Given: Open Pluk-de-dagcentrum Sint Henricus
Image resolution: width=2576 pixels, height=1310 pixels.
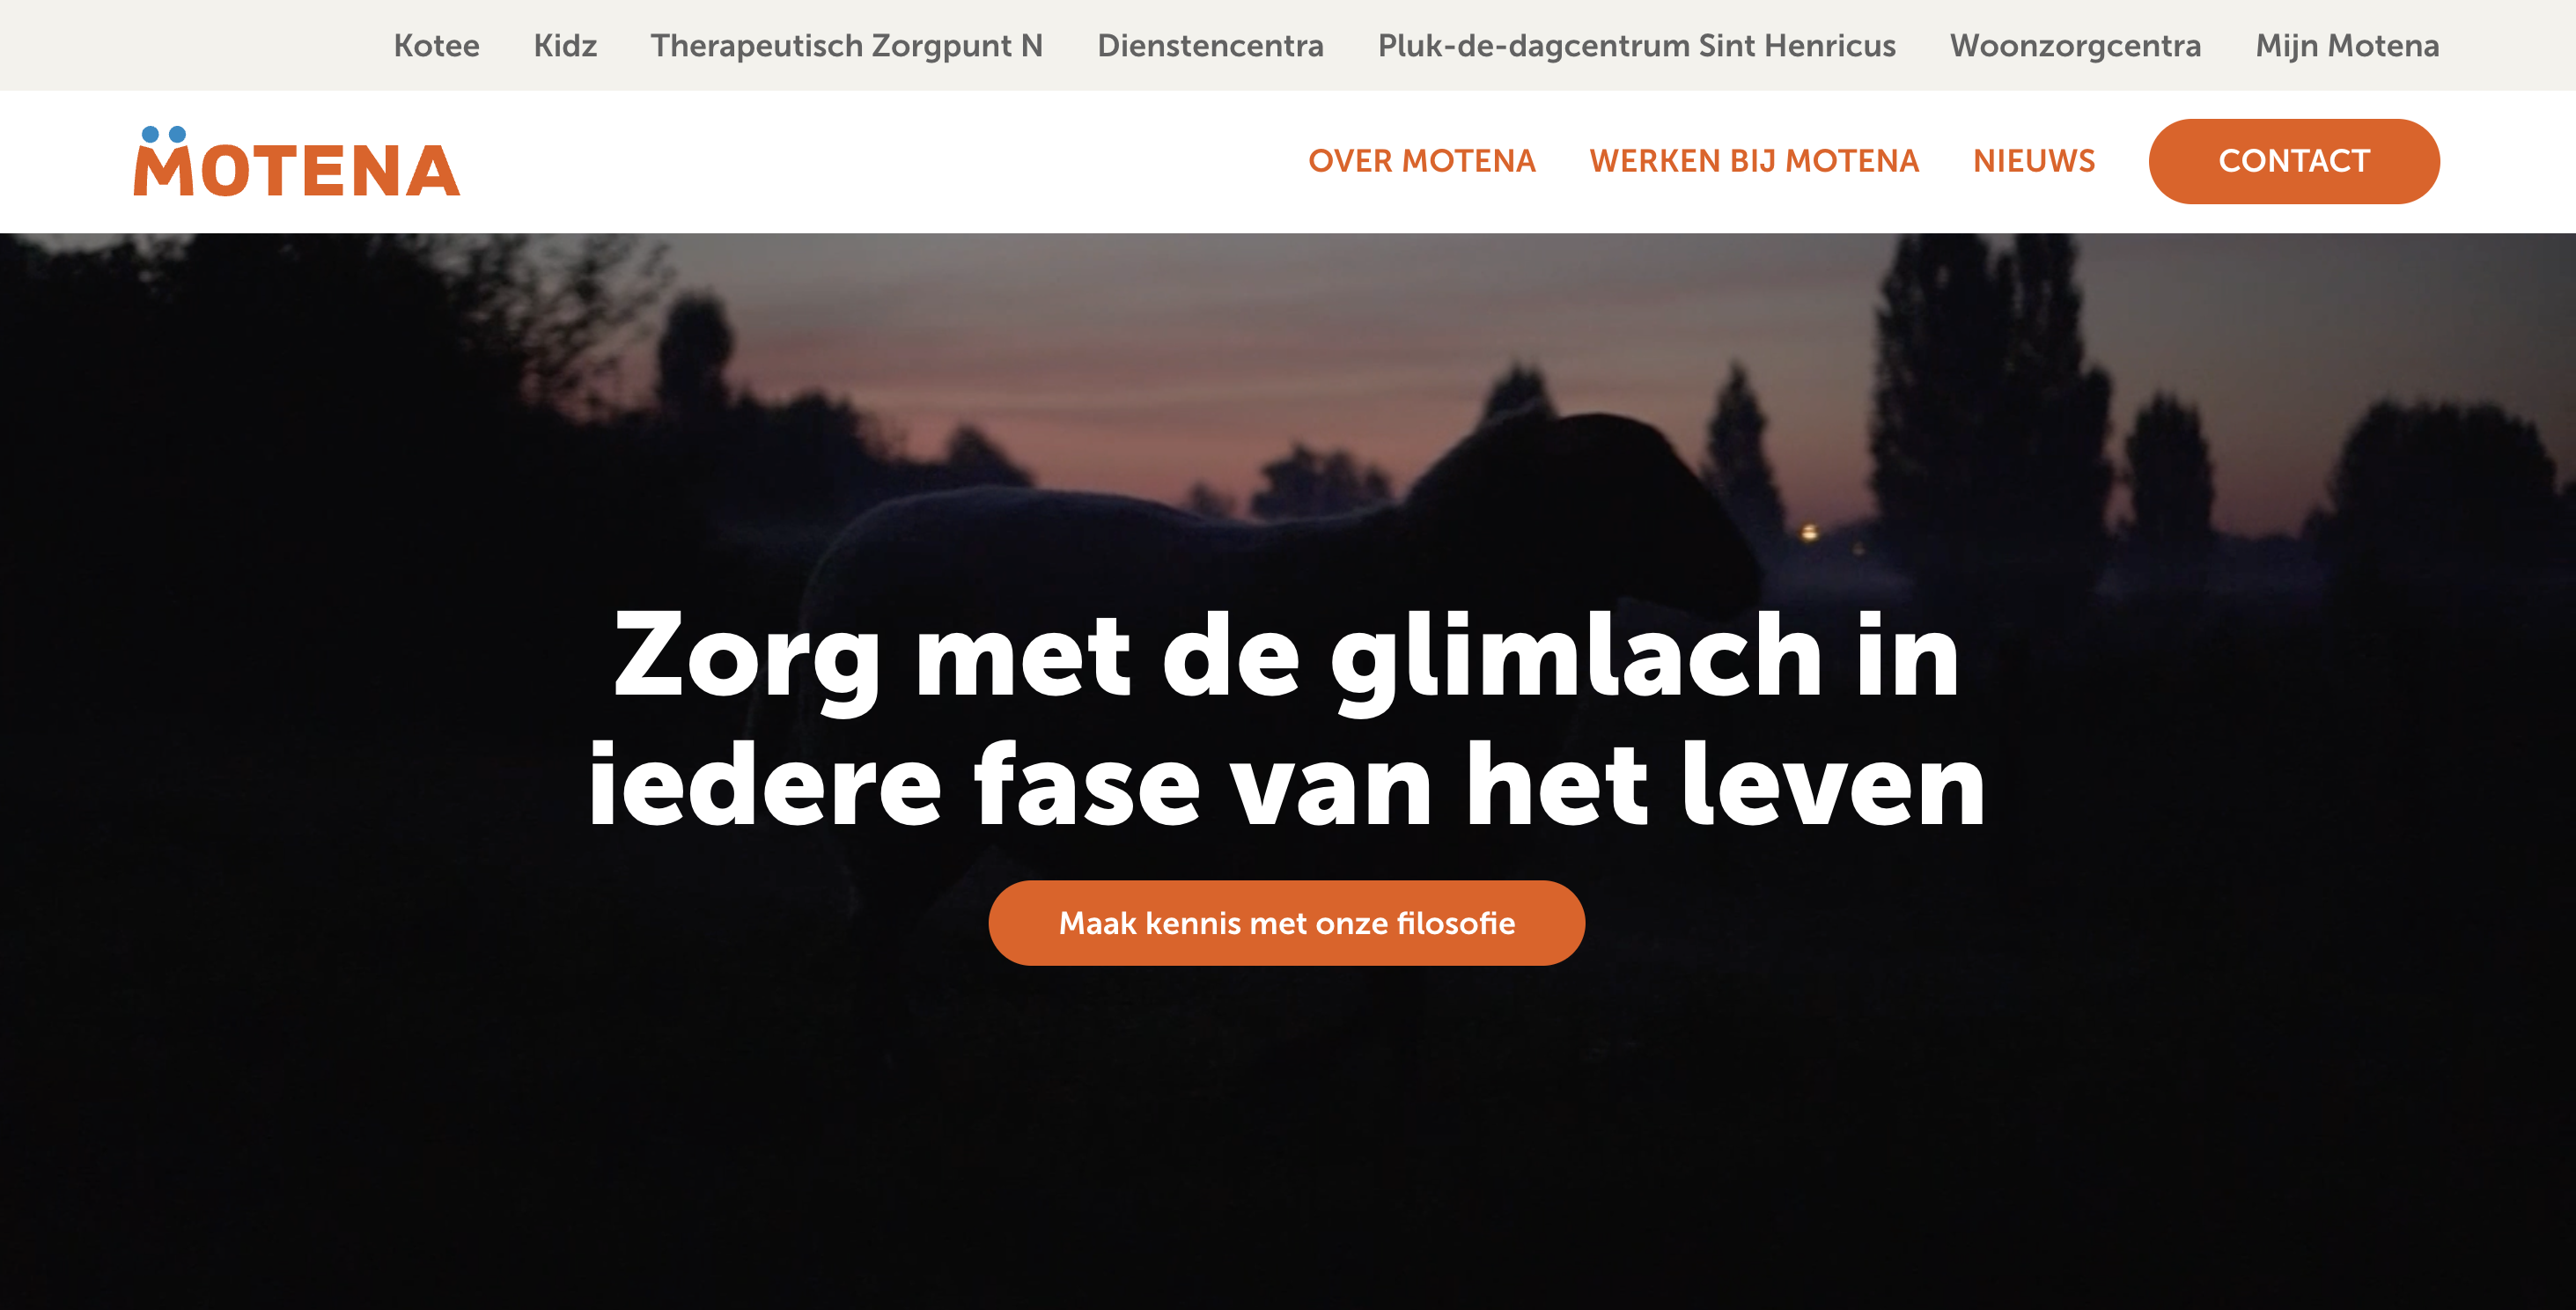Looking at the screenshot, I should pyautogui.click(x=1636, y=45).
